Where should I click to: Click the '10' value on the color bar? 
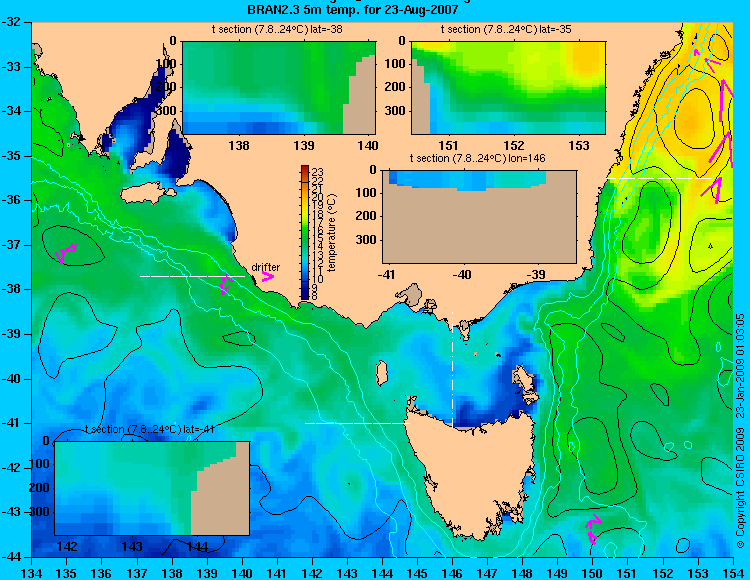[x=318, y=280]
